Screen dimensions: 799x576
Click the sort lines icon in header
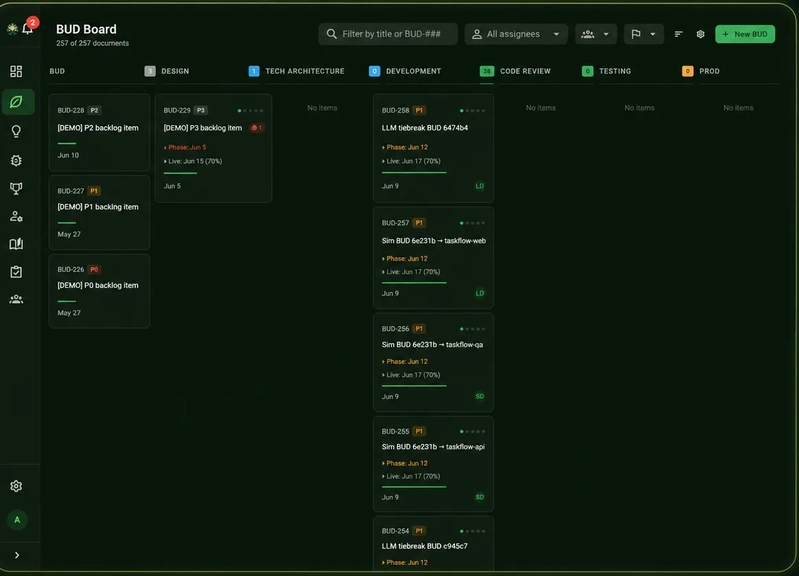[x=678, y=34]
